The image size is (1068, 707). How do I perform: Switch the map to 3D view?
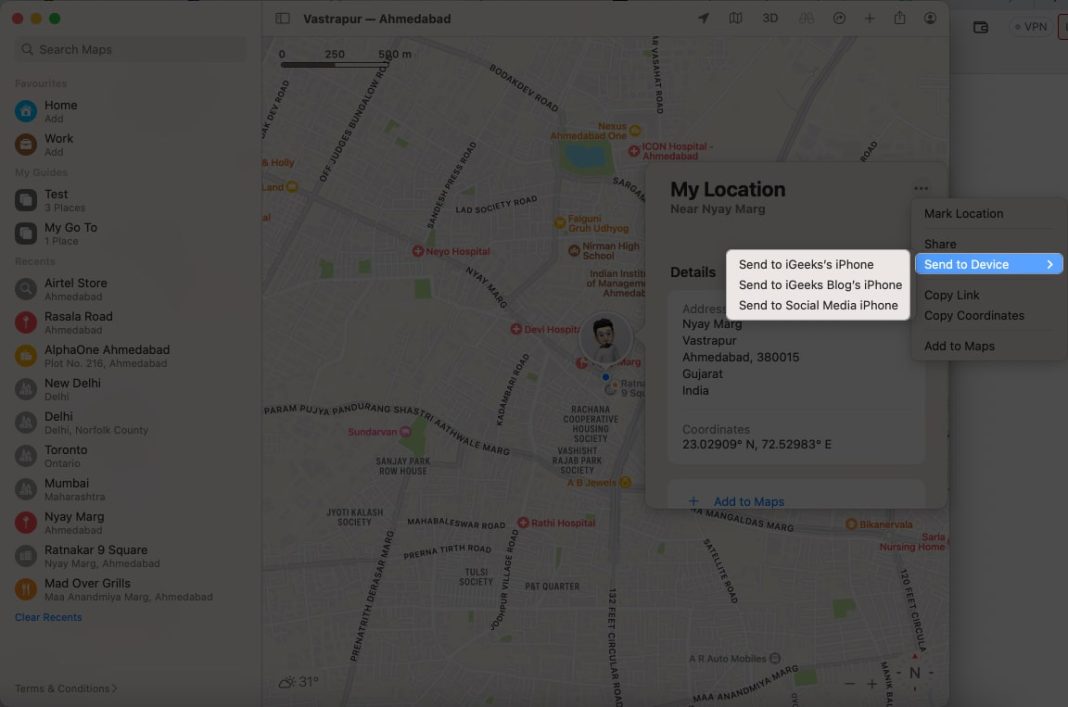point(769,17)
